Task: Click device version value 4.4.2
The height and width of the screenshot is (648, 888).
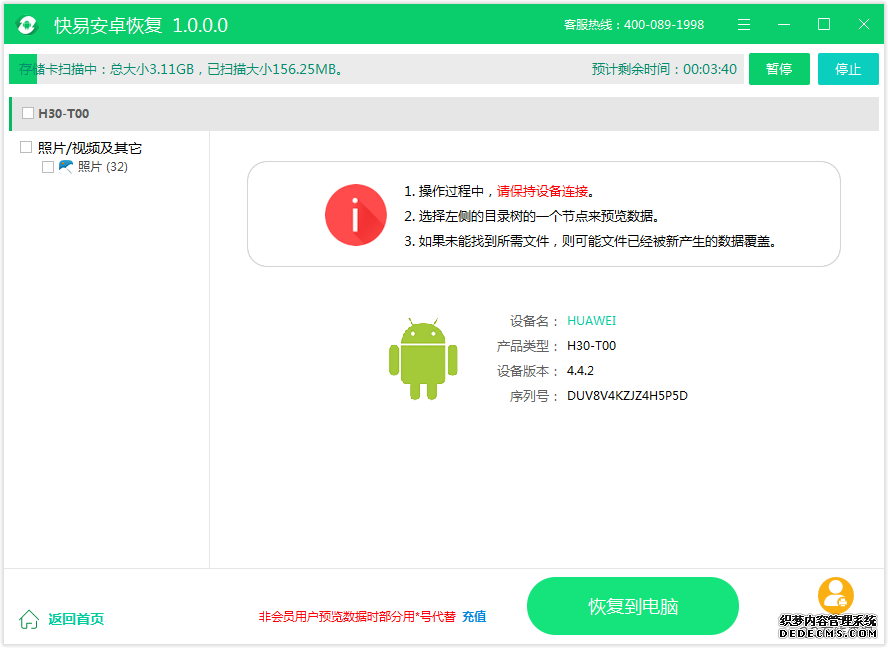Action: 580,370
